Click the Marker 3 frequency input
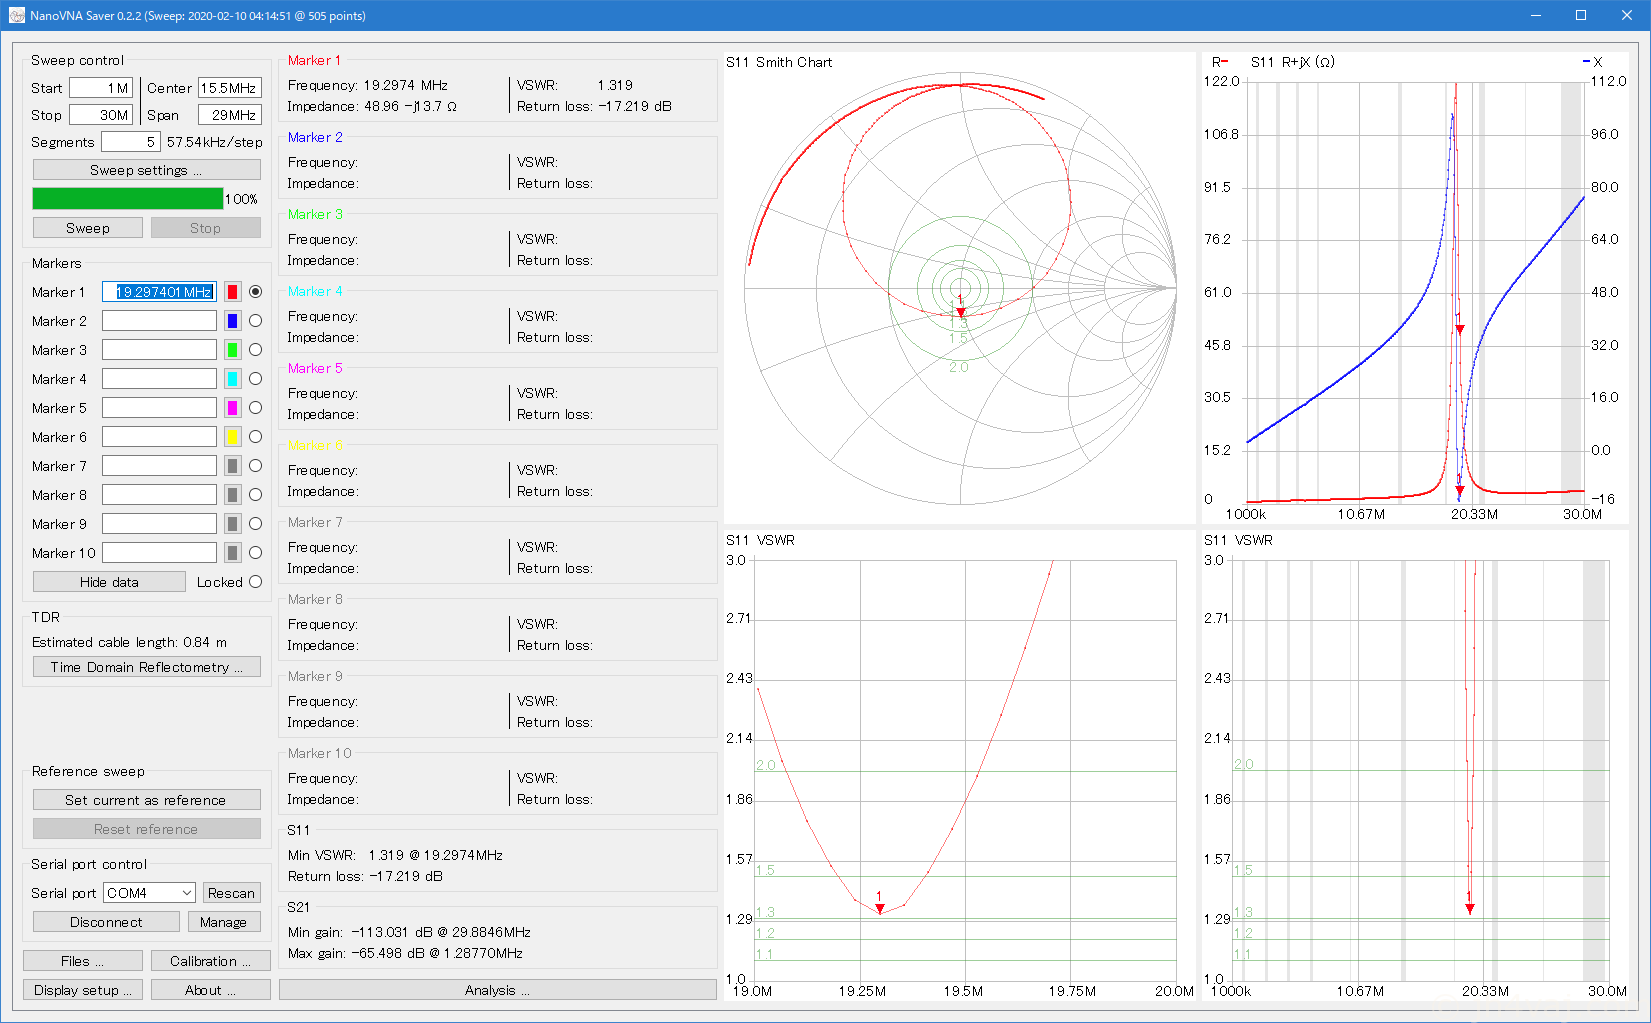The width and height of the screenshot is (1651, 1023). 159,350
